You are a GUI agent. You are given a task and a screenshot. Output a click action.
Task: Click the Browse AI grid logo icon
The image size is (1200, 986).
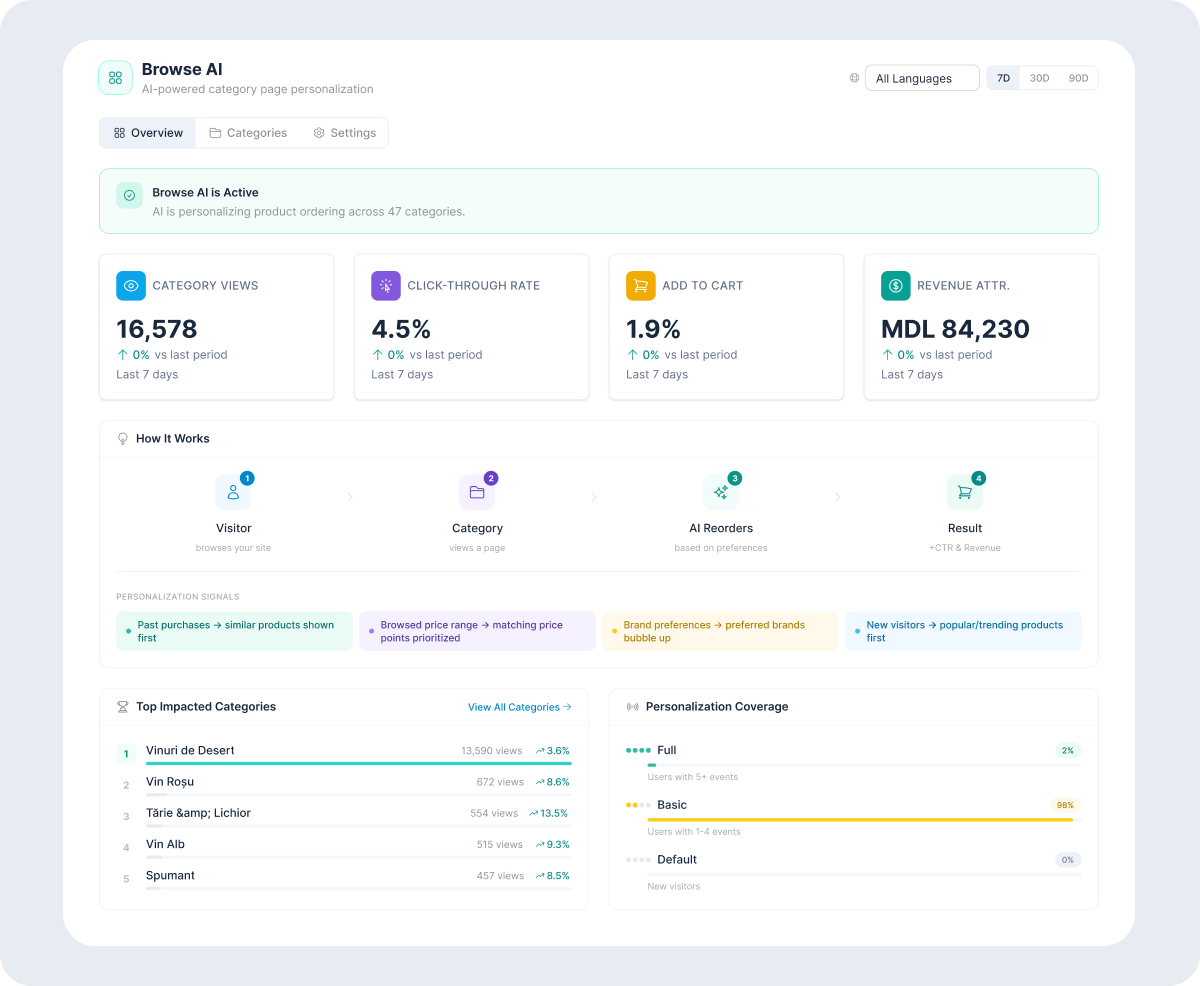(115, 78)
